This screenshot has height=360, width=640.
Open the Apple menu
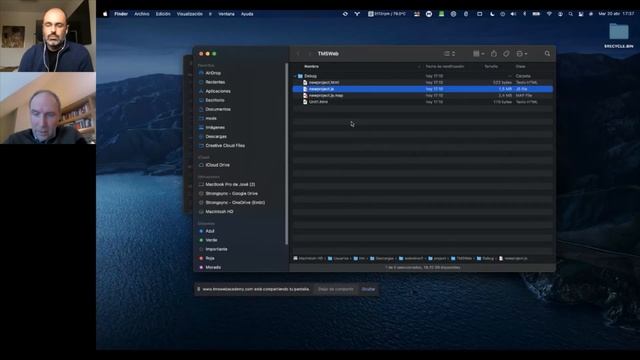coord(105,14)
